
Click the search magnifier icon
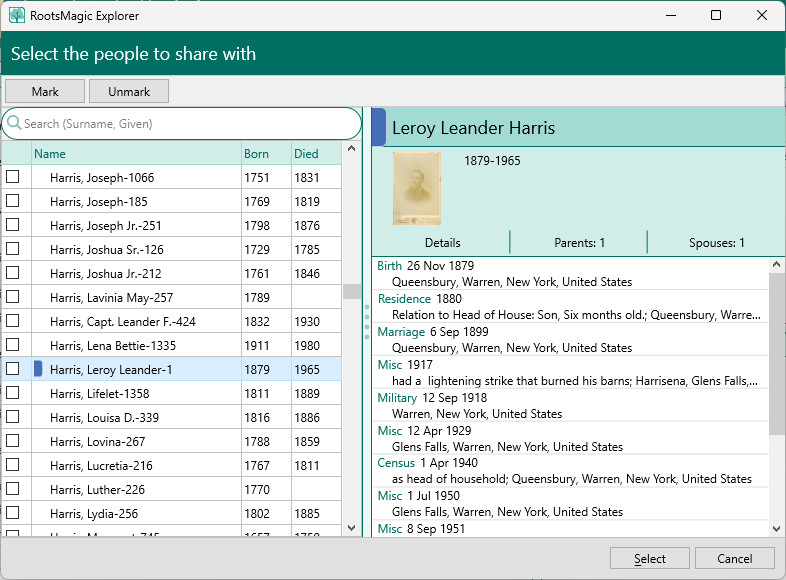tap(14, 124)
